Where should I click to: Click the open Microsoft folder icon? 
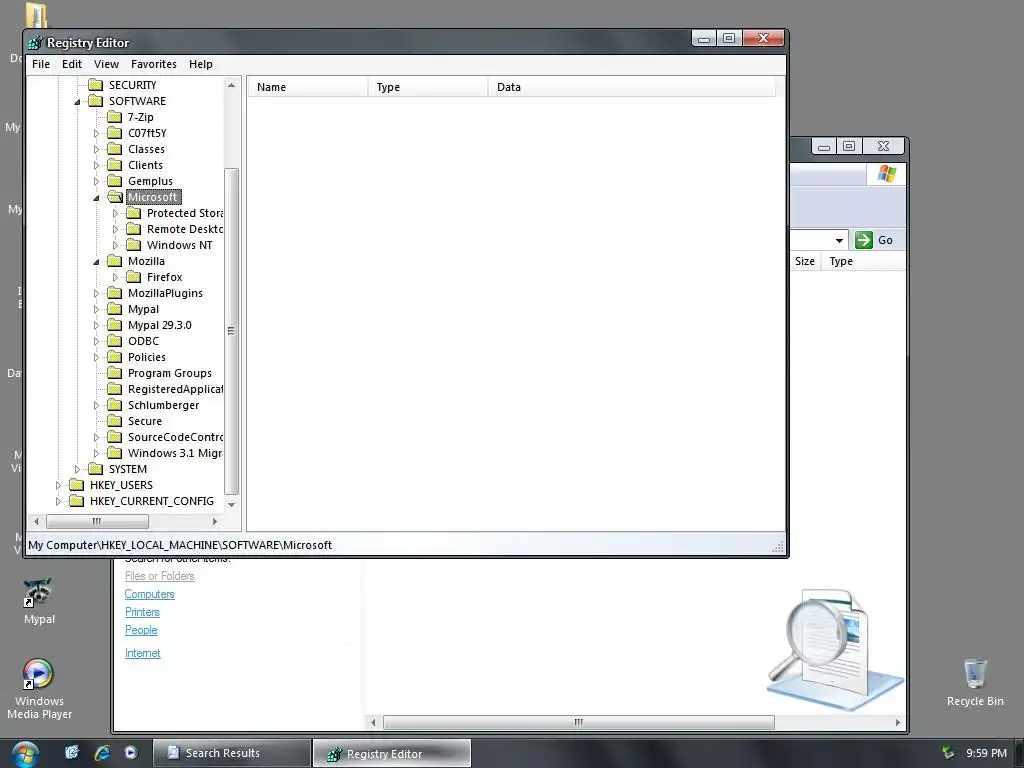pos(115,197)
